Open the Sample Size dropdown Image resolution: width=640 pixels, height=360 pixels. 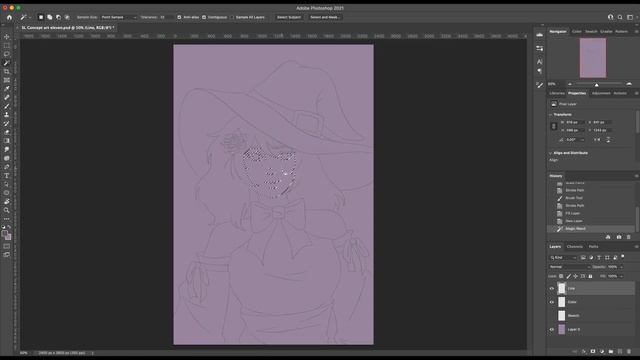119,17
